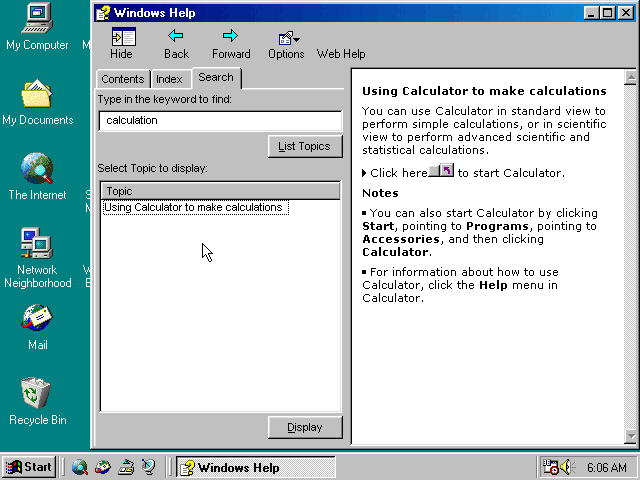Click the shortcut icon to start Calculator
Screen dimensions: 640x480
(442, 171)
